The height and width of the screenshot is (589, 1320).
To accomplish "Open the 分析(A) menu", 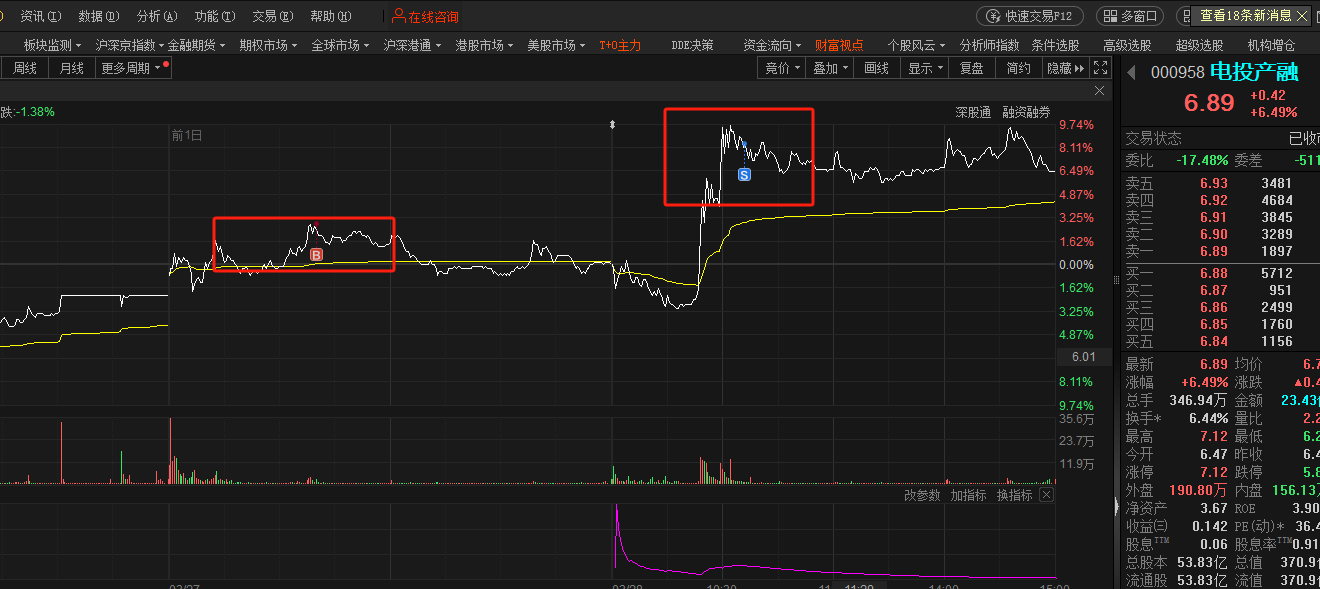I will (x=157, y=16).
